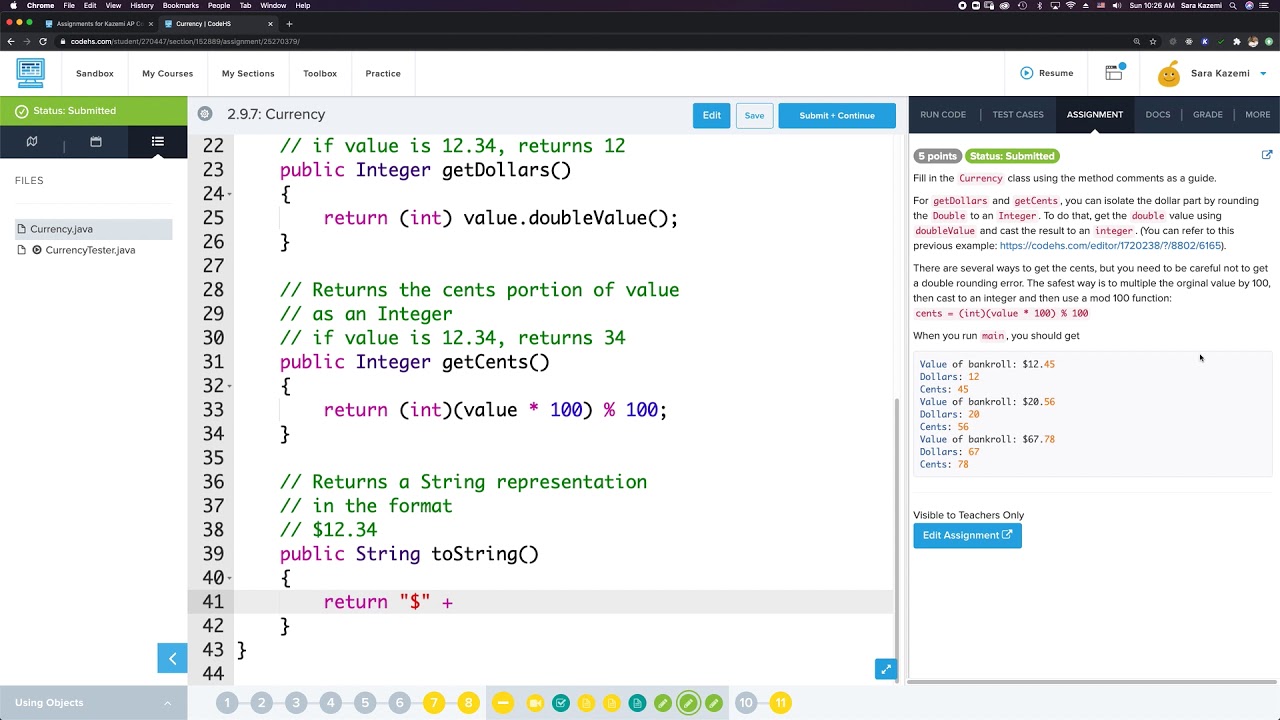The width and height of the screenshot is (1280, 720).
Task: Collapse the sidebar with the left arrow button
Action: click(172, 658)
